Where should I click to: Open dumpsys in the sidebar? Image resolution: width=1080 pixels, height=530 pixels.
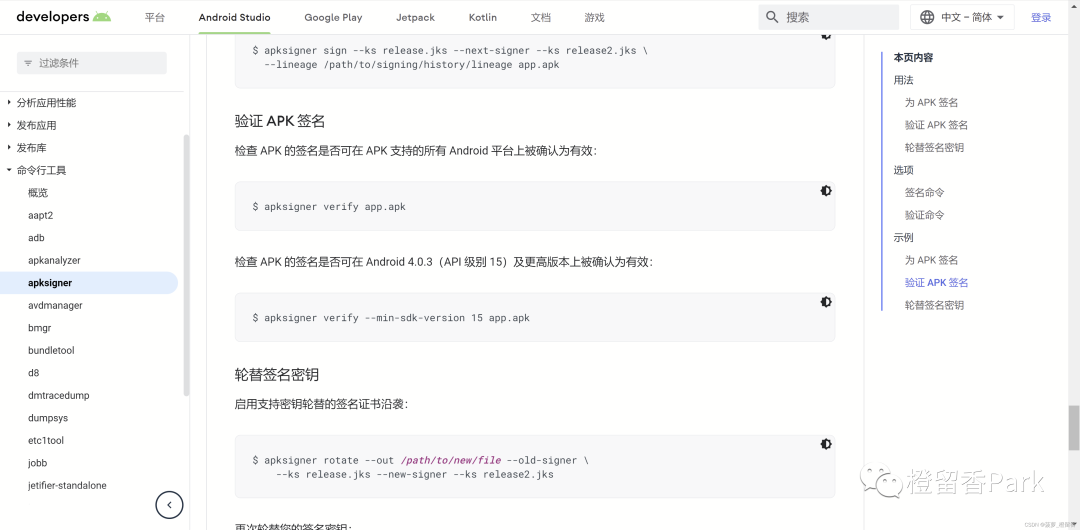tap(48, 418)
